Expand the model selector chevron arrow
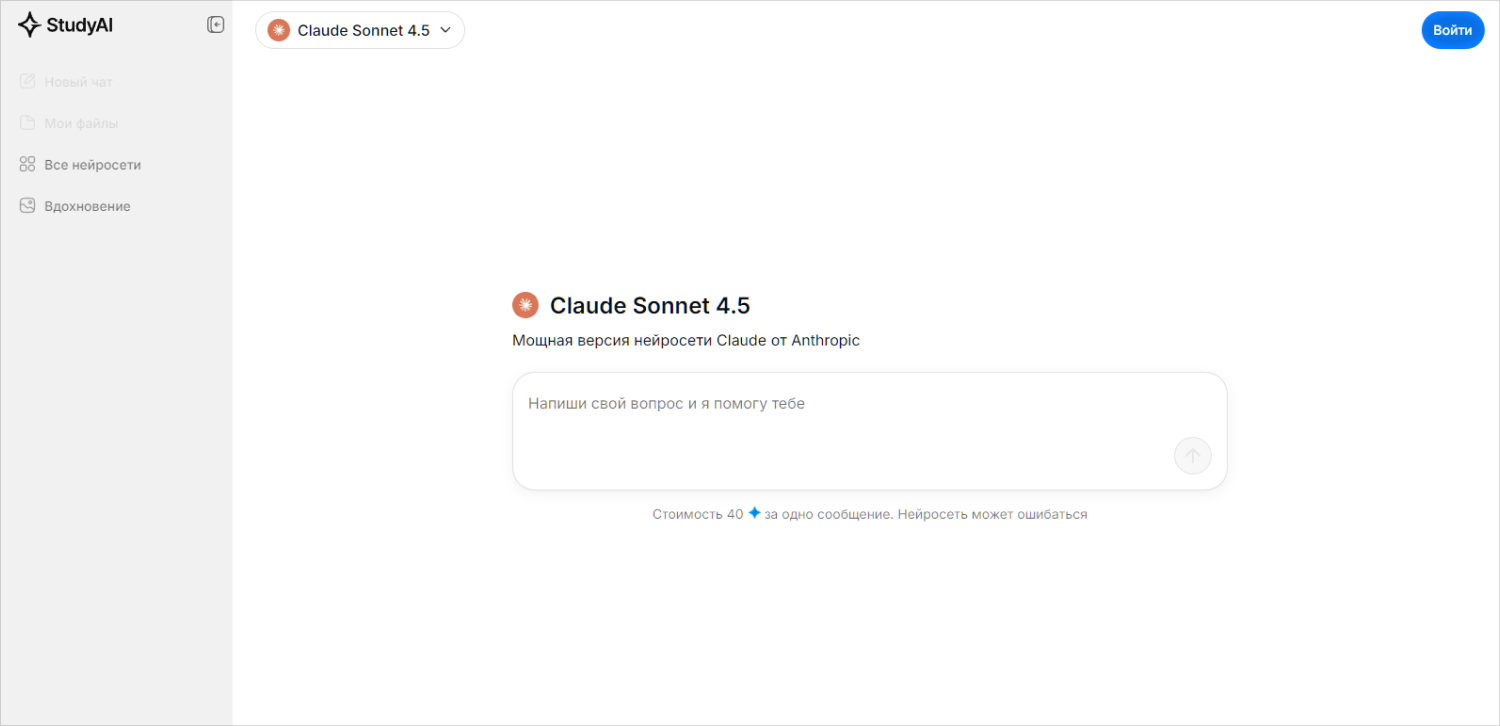1500x726 pixels. pyautogui.click(x=446, y=30)
